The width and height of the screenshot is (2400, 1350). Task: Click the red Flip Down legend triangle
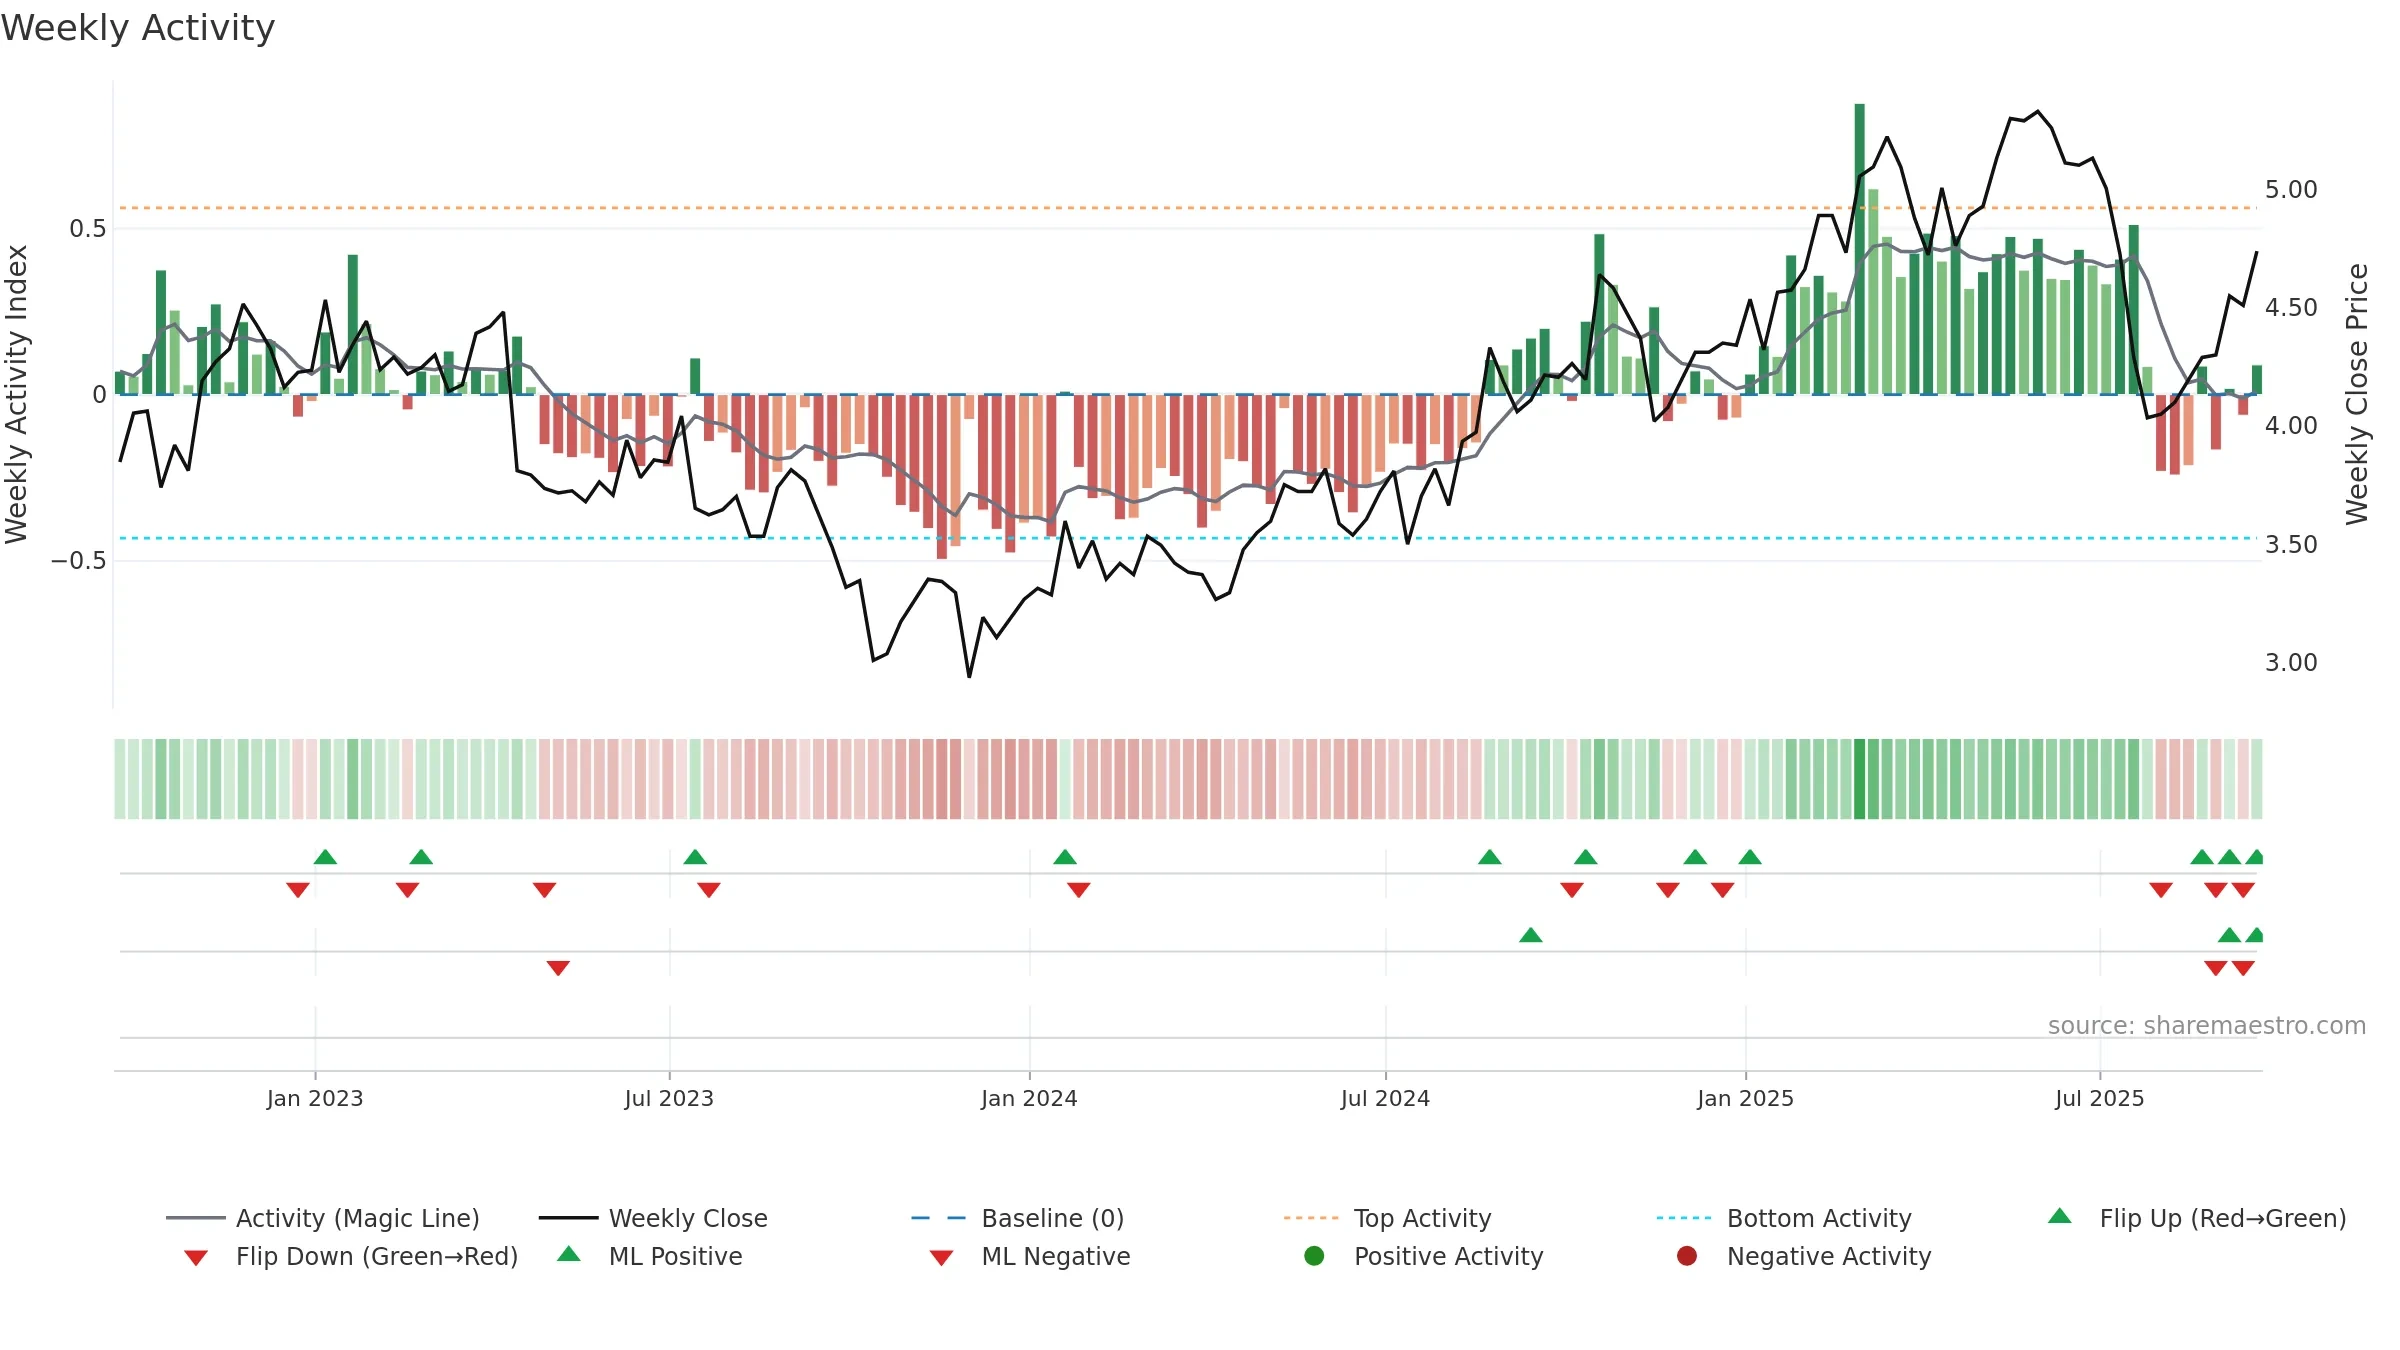[x=196, y=1258]
